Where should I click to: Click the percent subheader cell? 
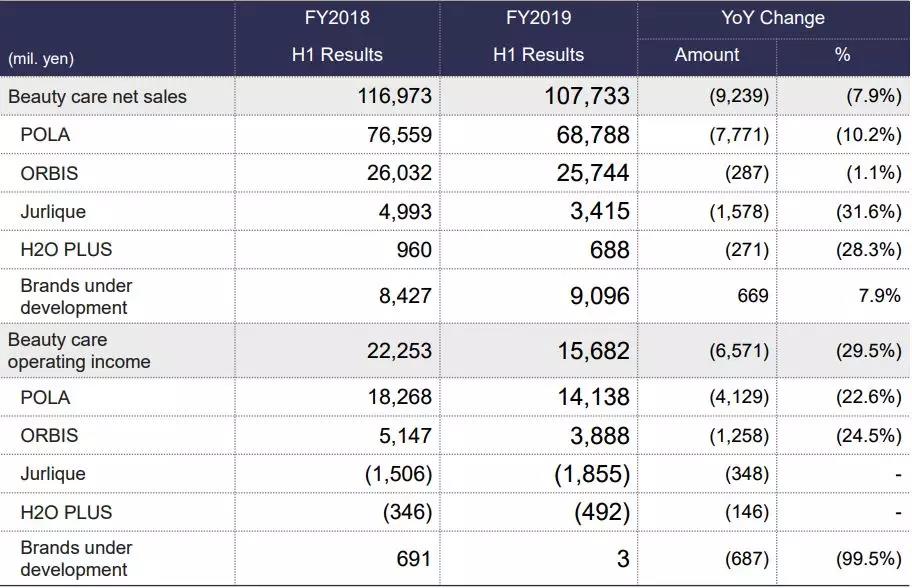point(843,55)
